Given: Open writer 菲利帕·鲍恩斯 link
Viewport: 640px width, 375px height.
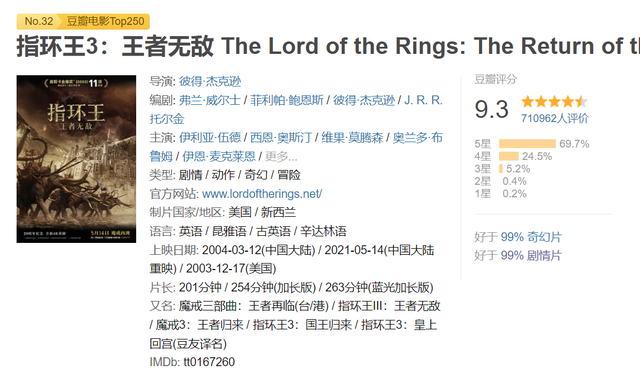Looking at the screenshot, I should [x=287, y=100].
